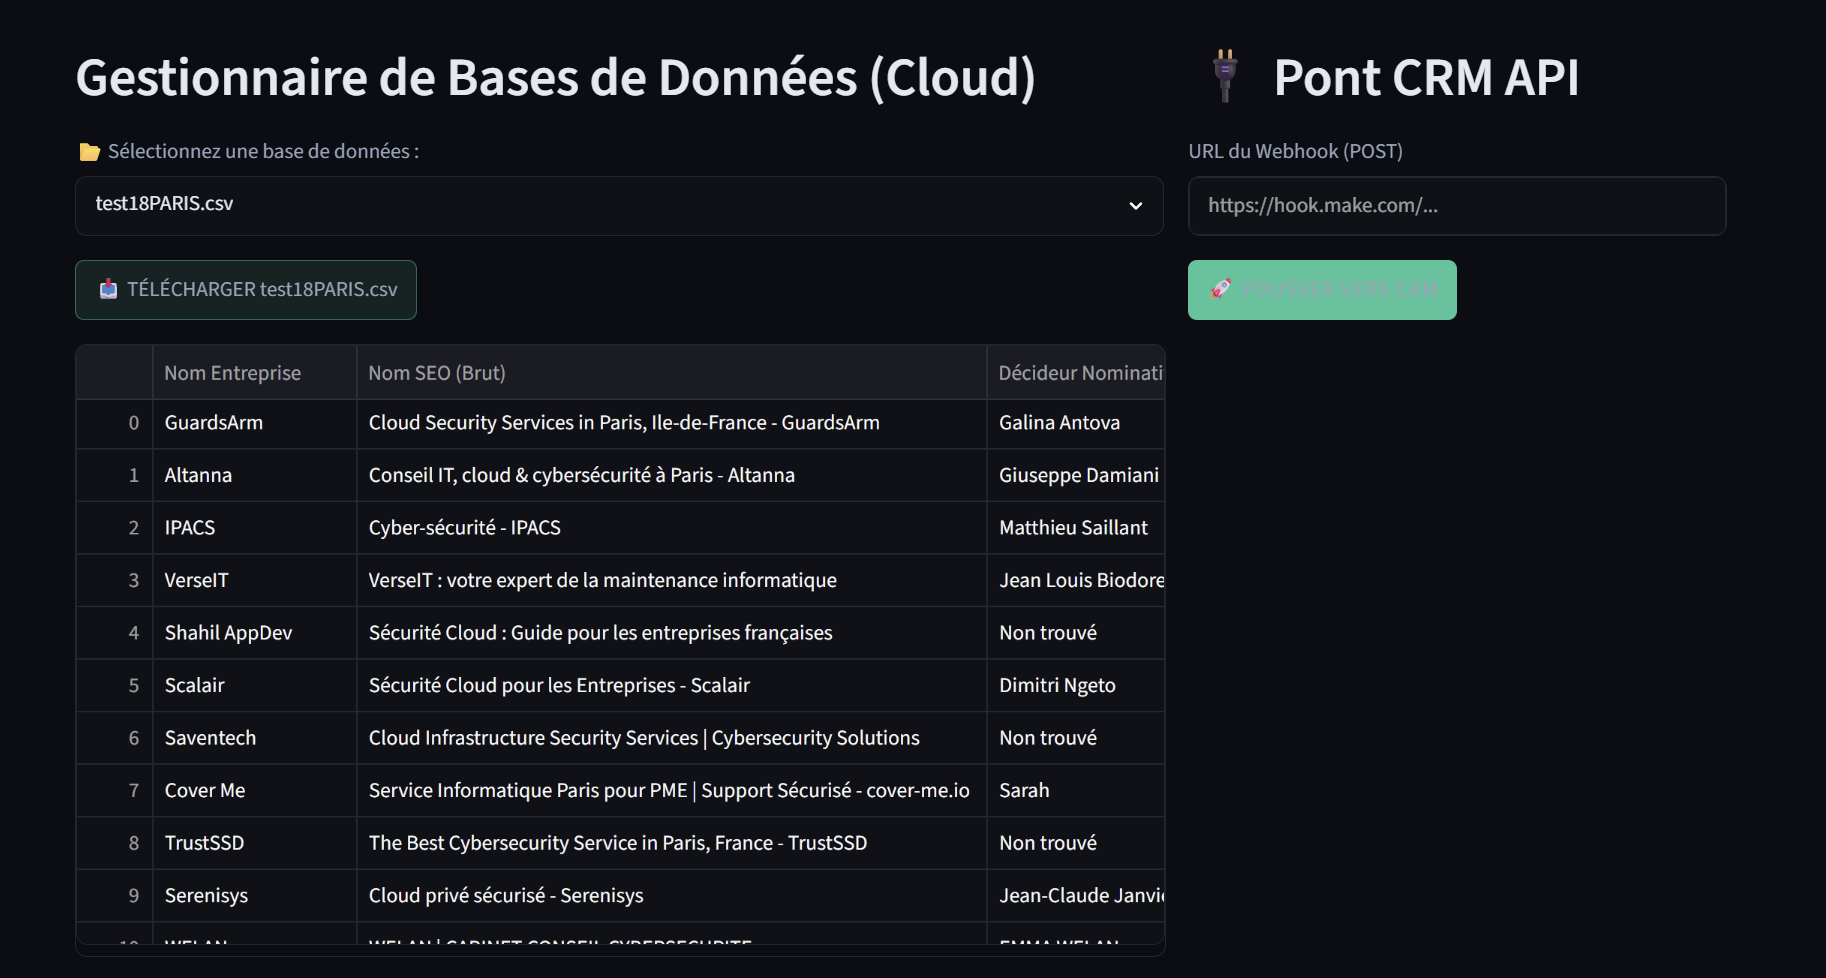Click Non trouvé in Saventech row
1826x978 pixels.
1076,738
